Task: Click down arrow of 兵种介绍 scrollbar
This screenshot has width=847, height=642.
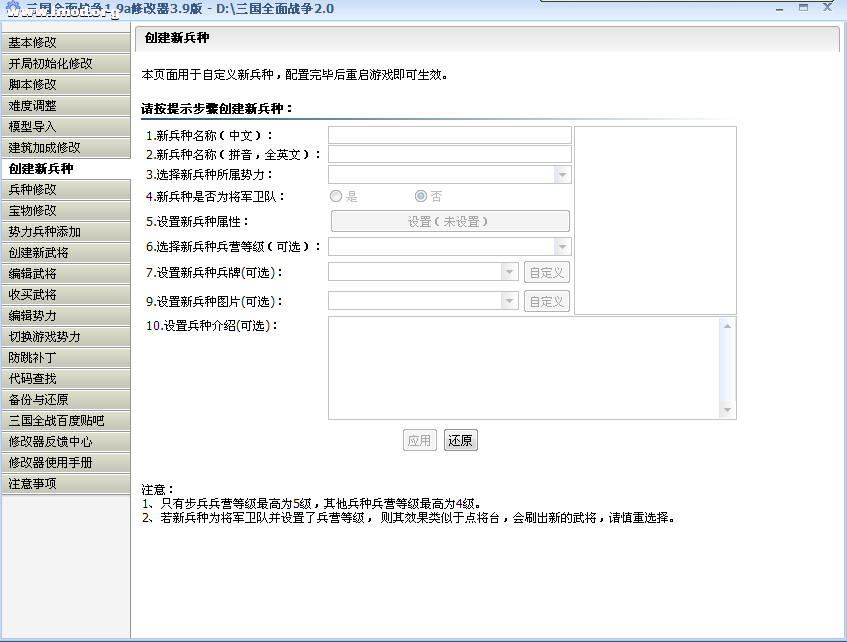Action: (729, 411)
